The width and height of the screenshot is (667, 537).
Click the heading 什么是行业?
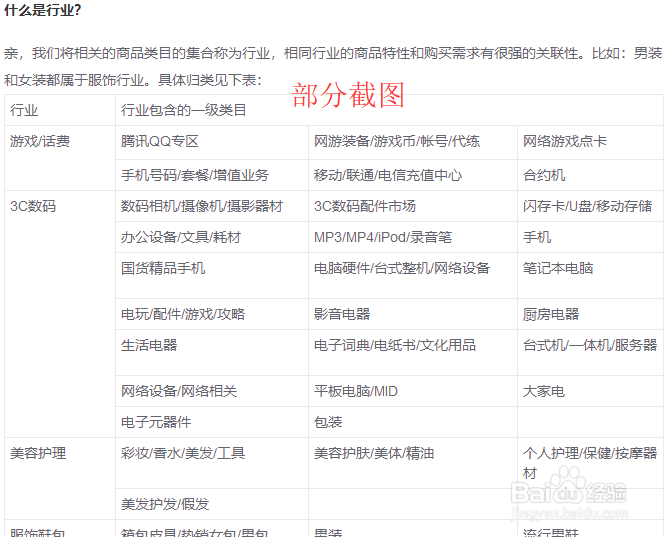(x=43, y=10)
